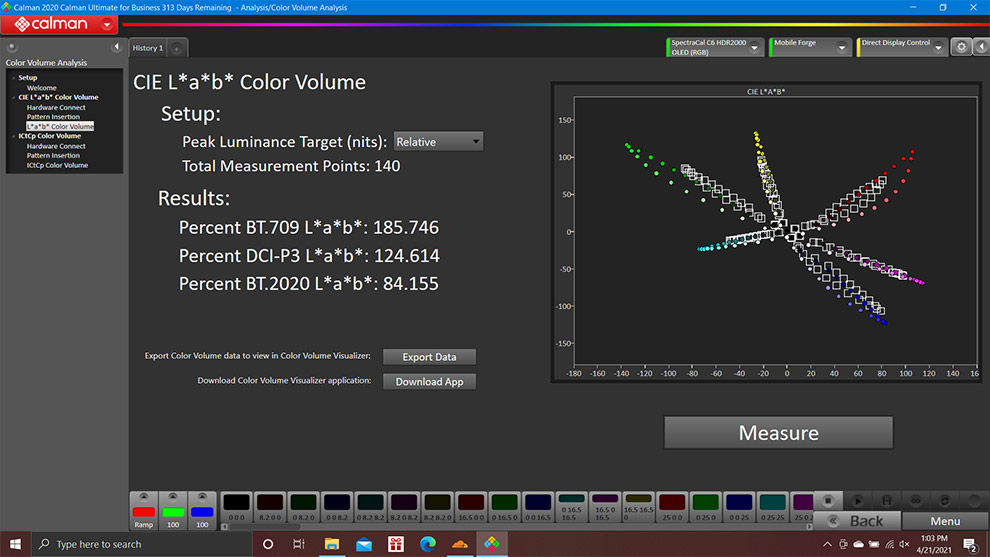Click the CIE L*A*B* chart plot
The image size is (990, 557).
pos(775,231)
